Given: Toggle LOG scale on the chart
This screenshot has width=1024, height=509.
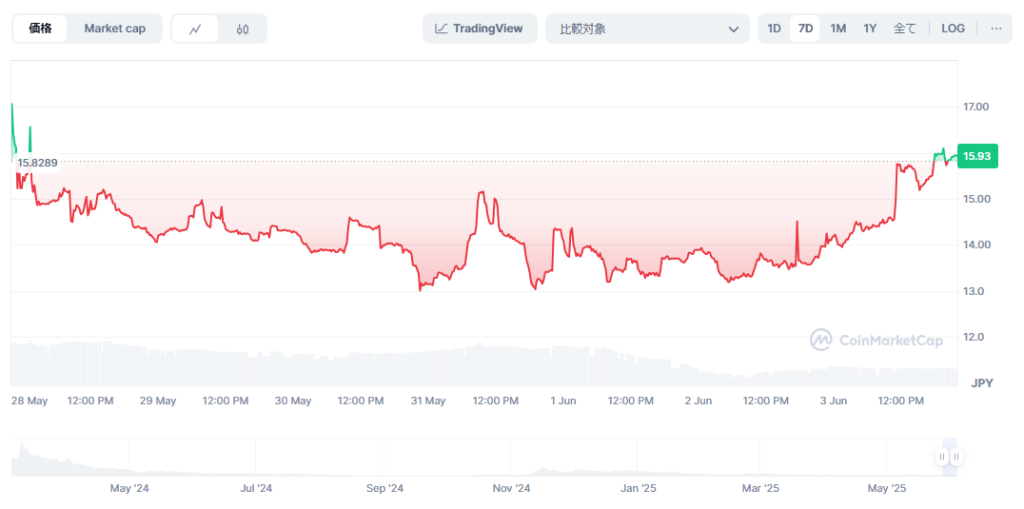Looking at the screenshot, I should coord(953,28).
